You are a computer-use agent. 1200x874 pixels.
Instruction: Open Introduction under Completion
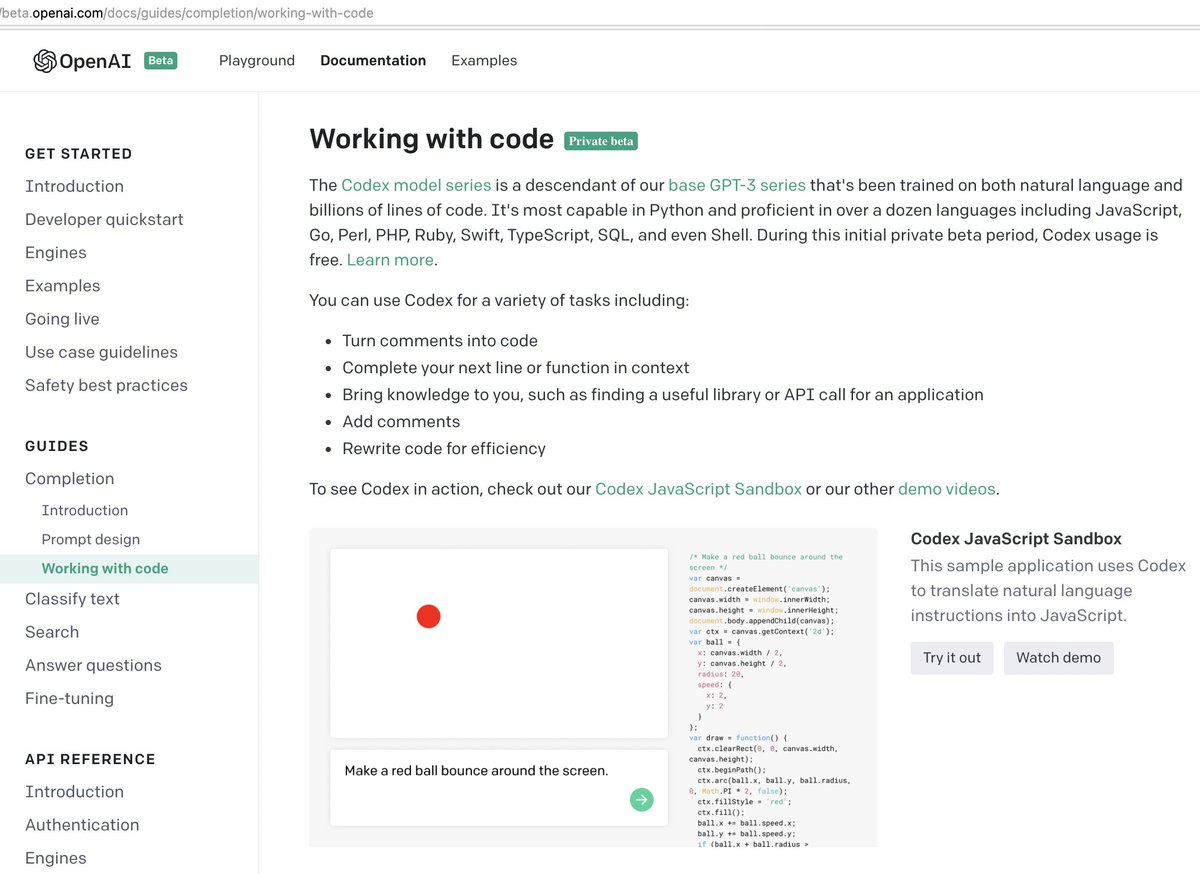85,510
